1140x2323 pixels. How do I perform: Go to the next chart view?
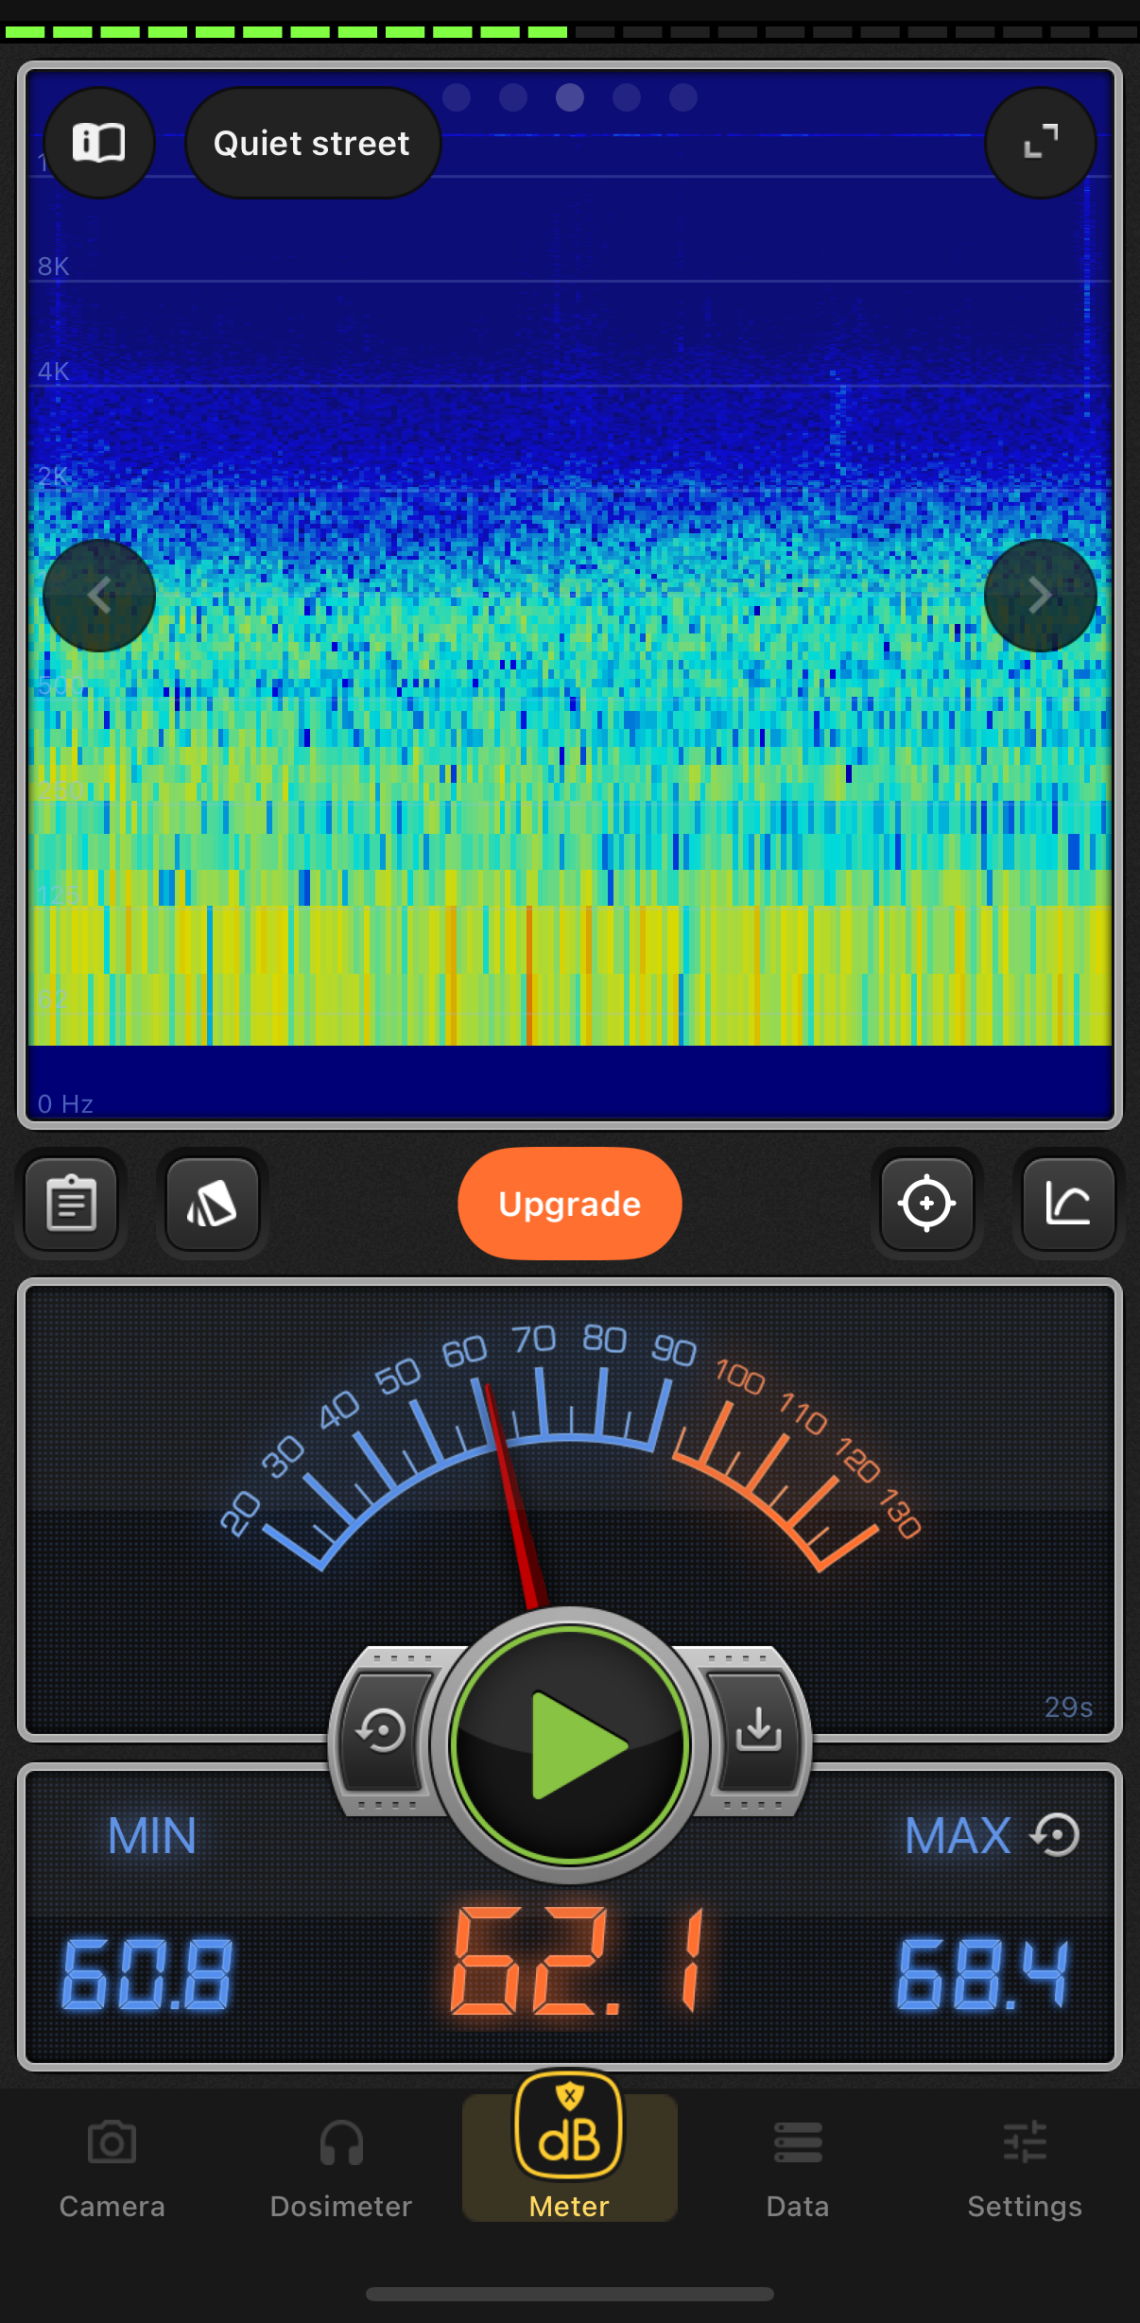pos(1040,596)
